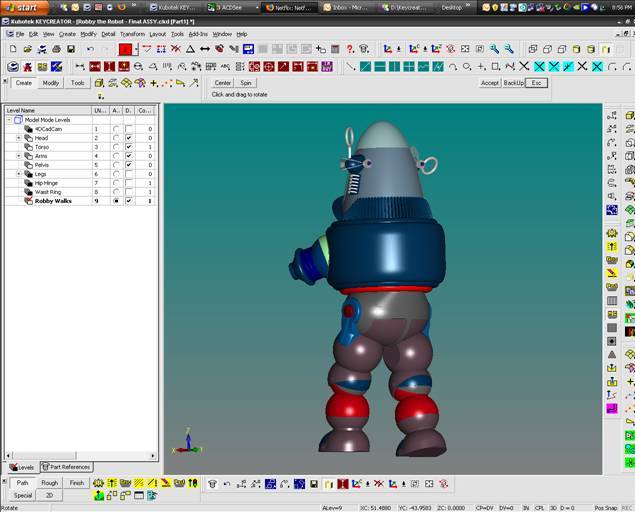
Task: Click the Open file folder icon
Action: coord(27,49)
